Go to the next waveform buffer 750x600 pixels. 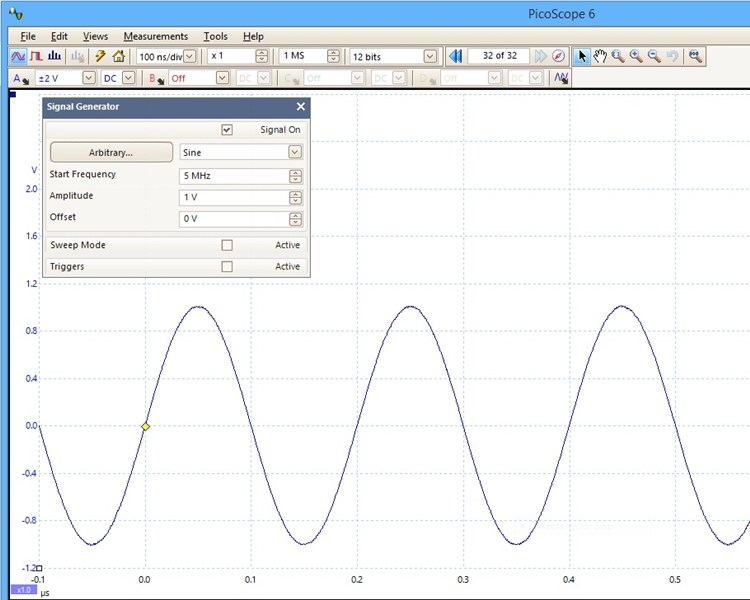click(540, 56)
